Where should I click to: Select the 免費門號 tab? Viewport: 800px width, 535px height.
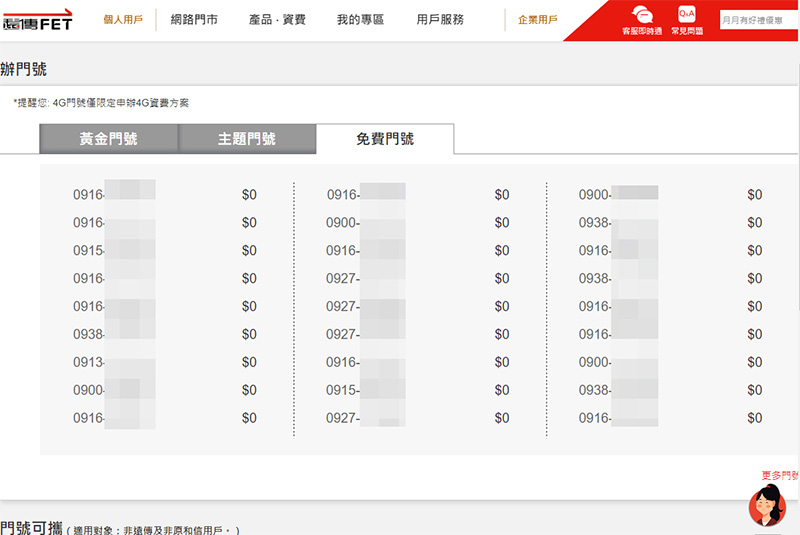pyautogui.click(x=385, y=139)
